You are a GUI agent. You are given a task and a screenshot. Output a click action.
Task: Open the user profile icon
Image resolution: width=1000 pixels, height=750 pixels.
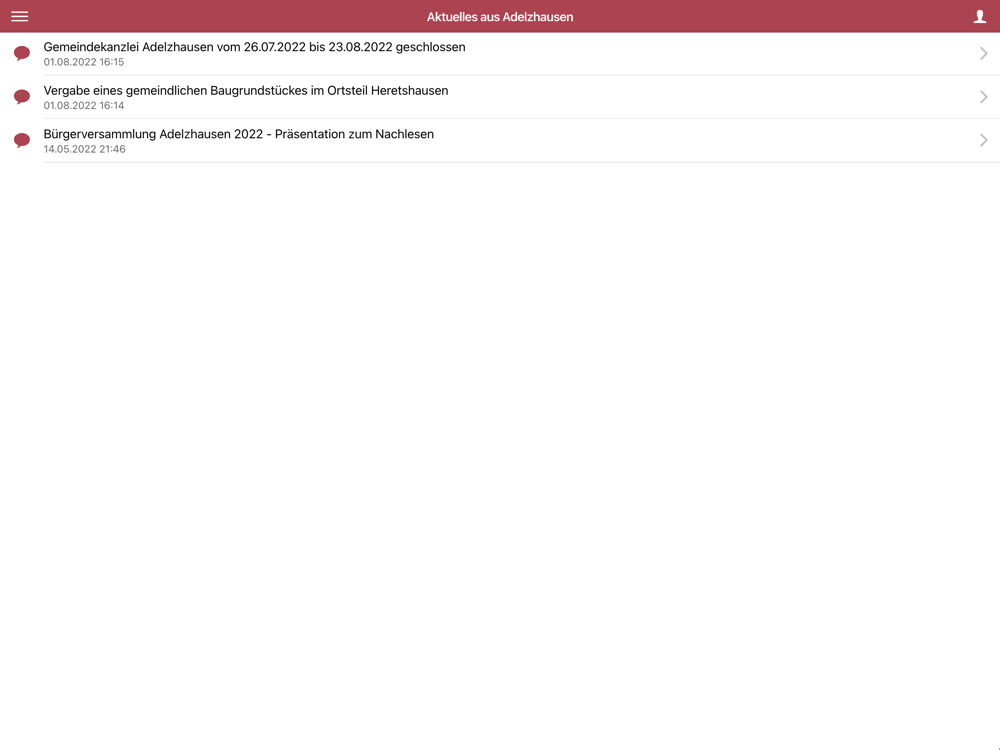[980, 17]
